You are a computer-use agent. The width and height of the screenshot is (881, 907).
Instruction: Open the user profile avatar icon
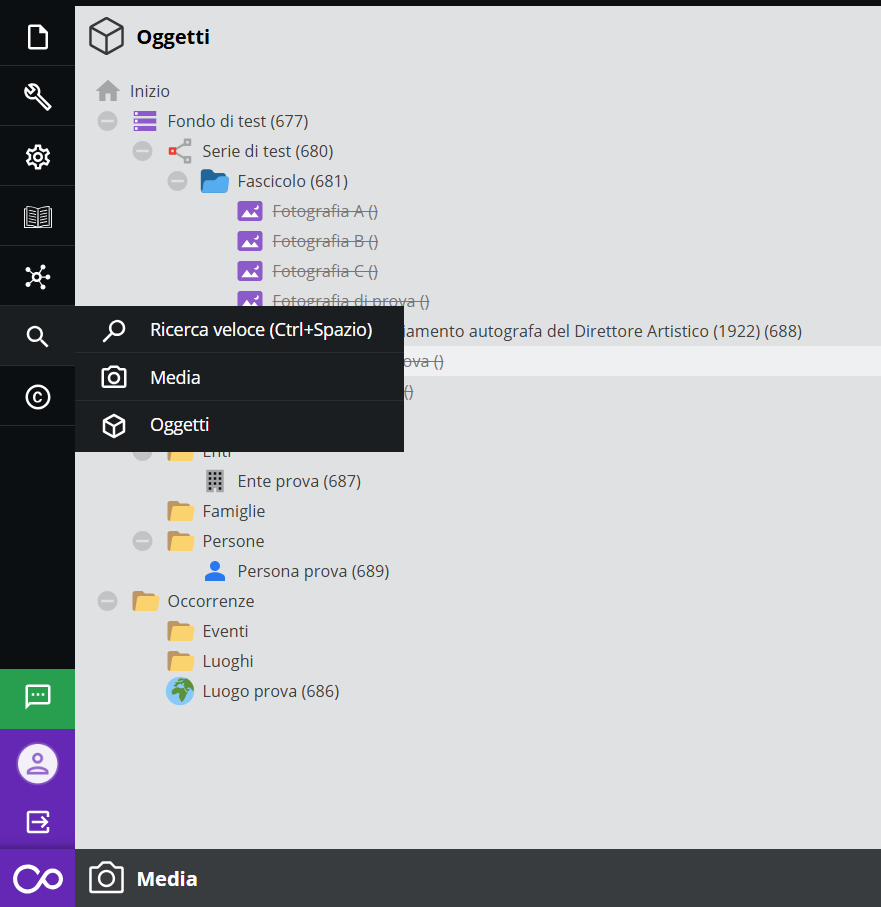[37, 764]
